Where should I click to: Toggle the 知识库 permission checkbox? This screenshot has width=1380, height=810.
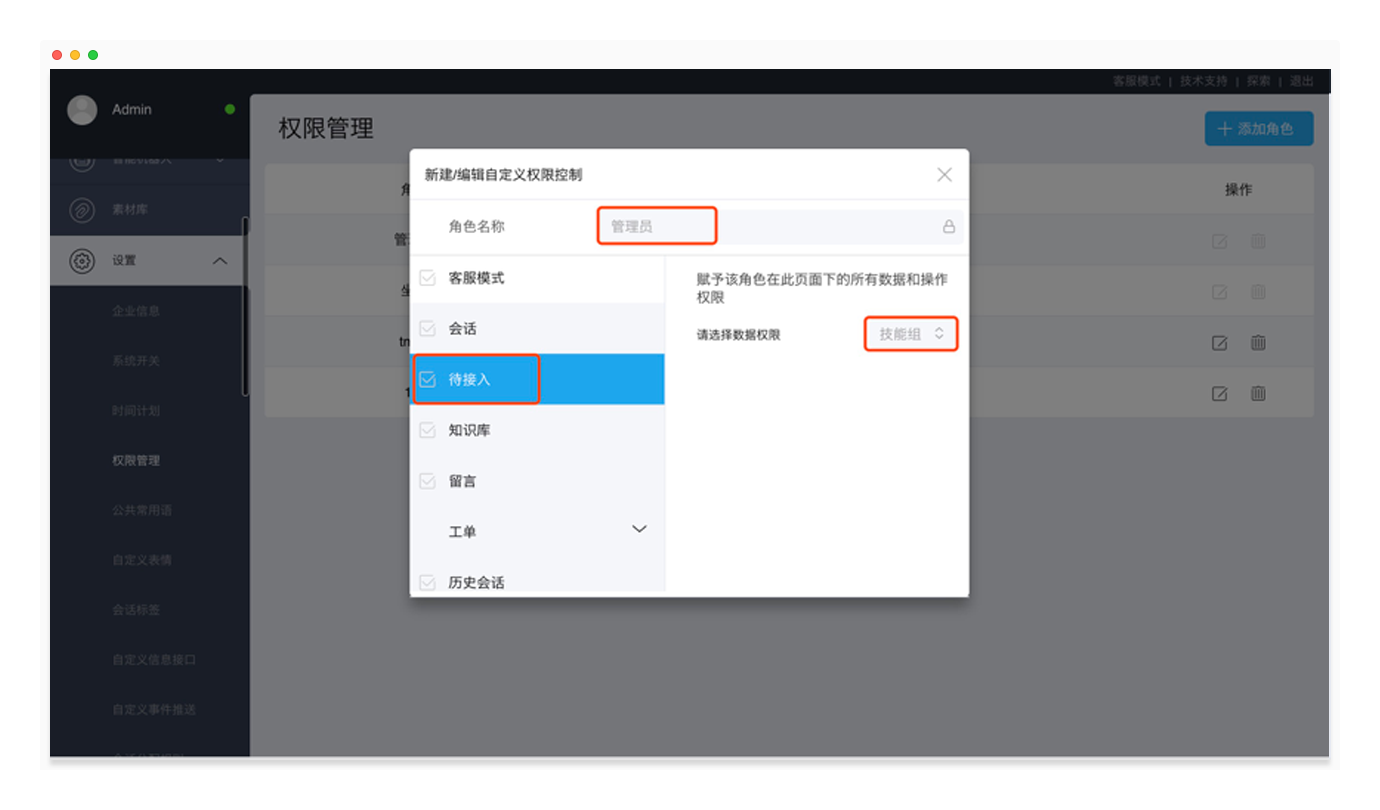click(x=428, y=430)
